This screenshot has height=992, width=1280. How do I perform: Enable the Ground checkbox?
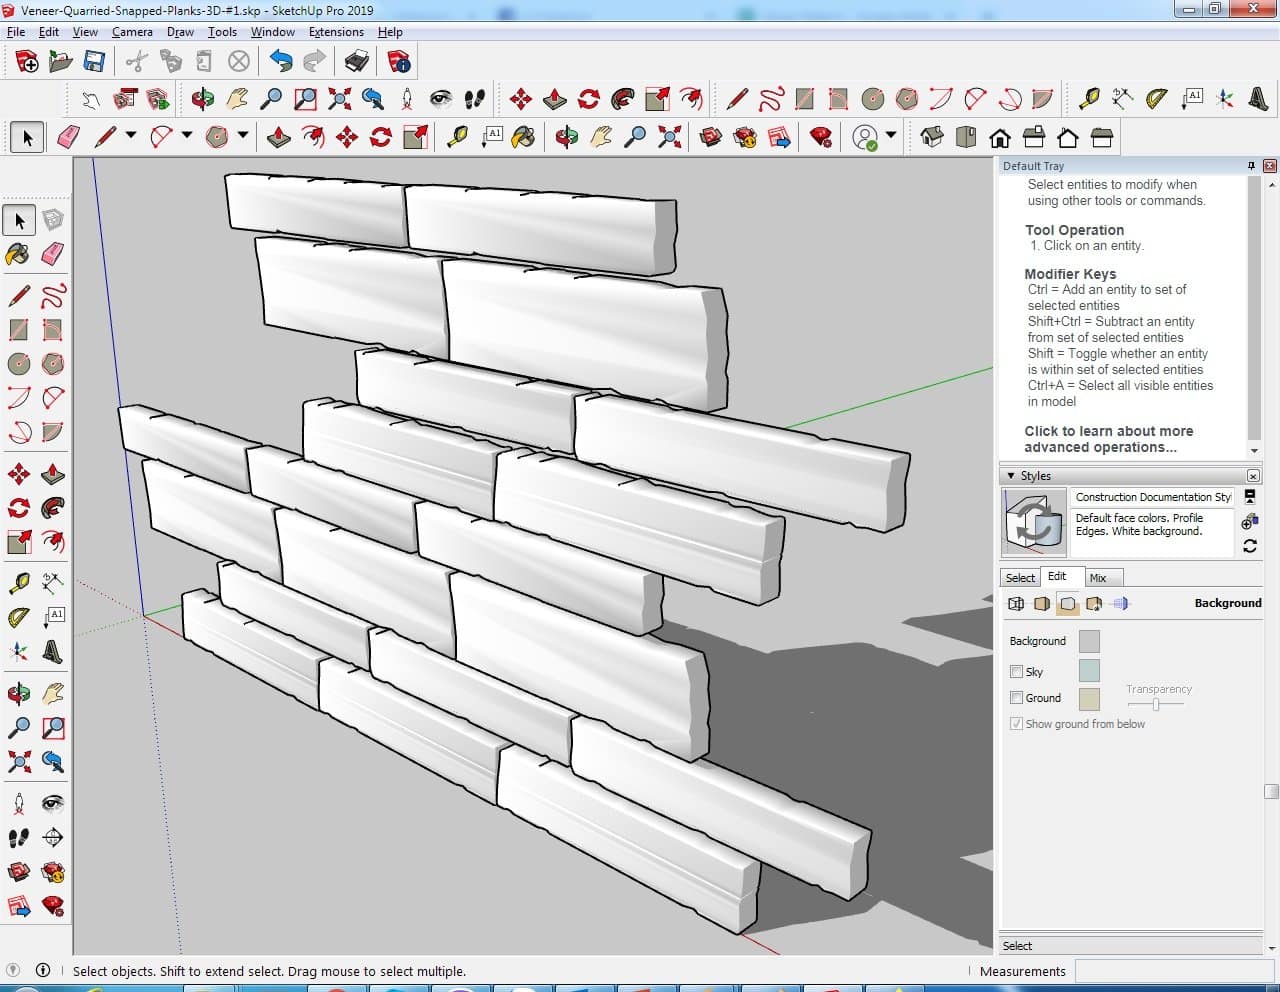click(x=1016, y=698)
